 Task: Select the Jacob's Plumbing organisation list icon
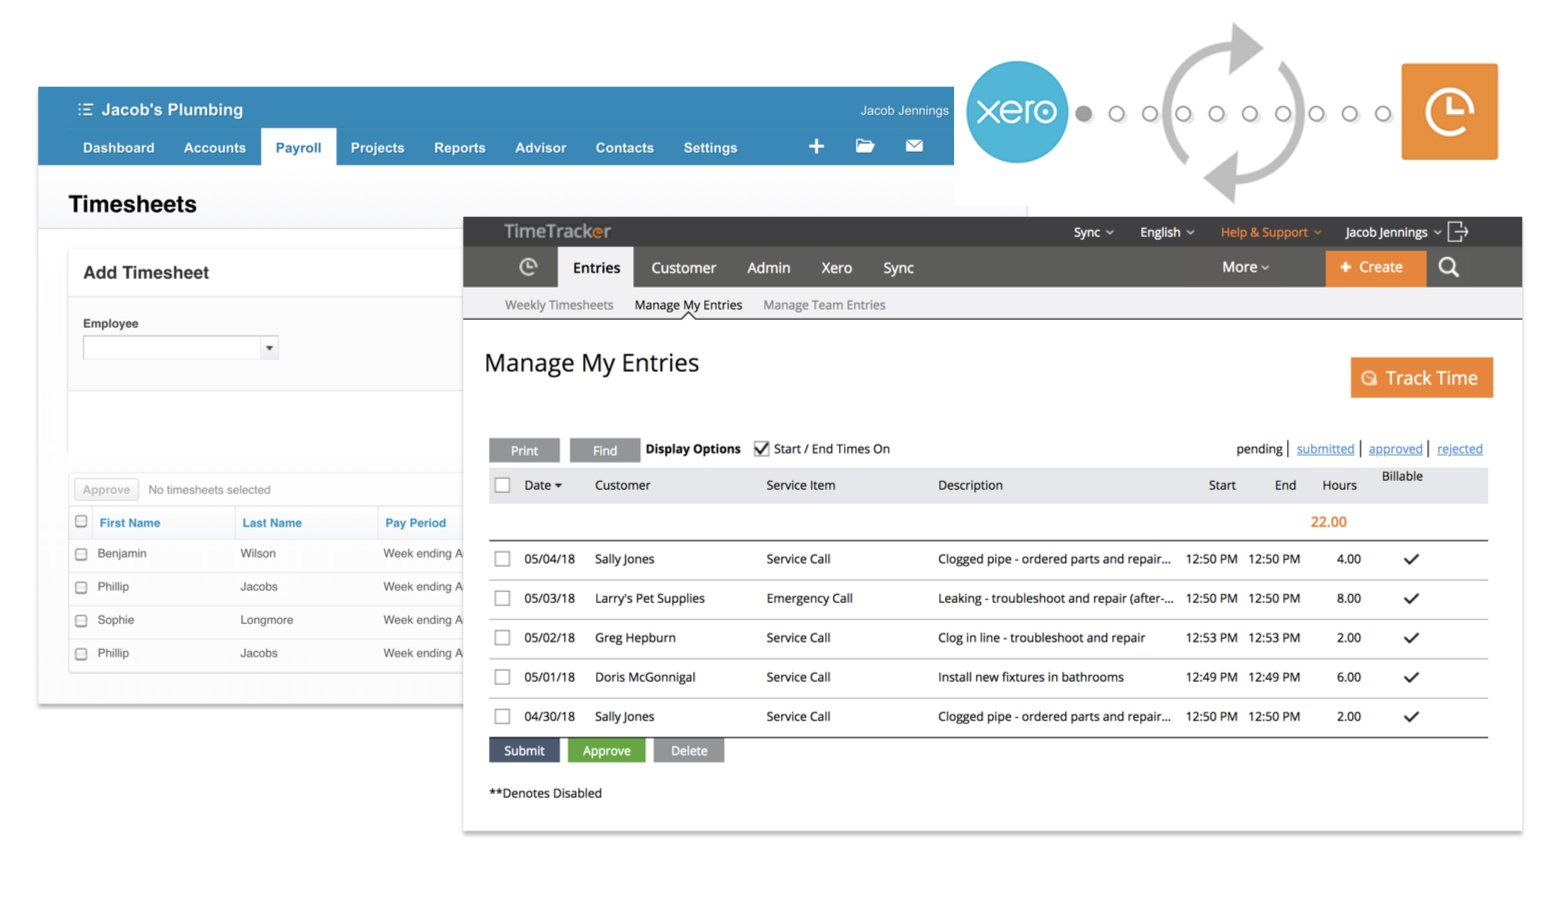(86, 109)
